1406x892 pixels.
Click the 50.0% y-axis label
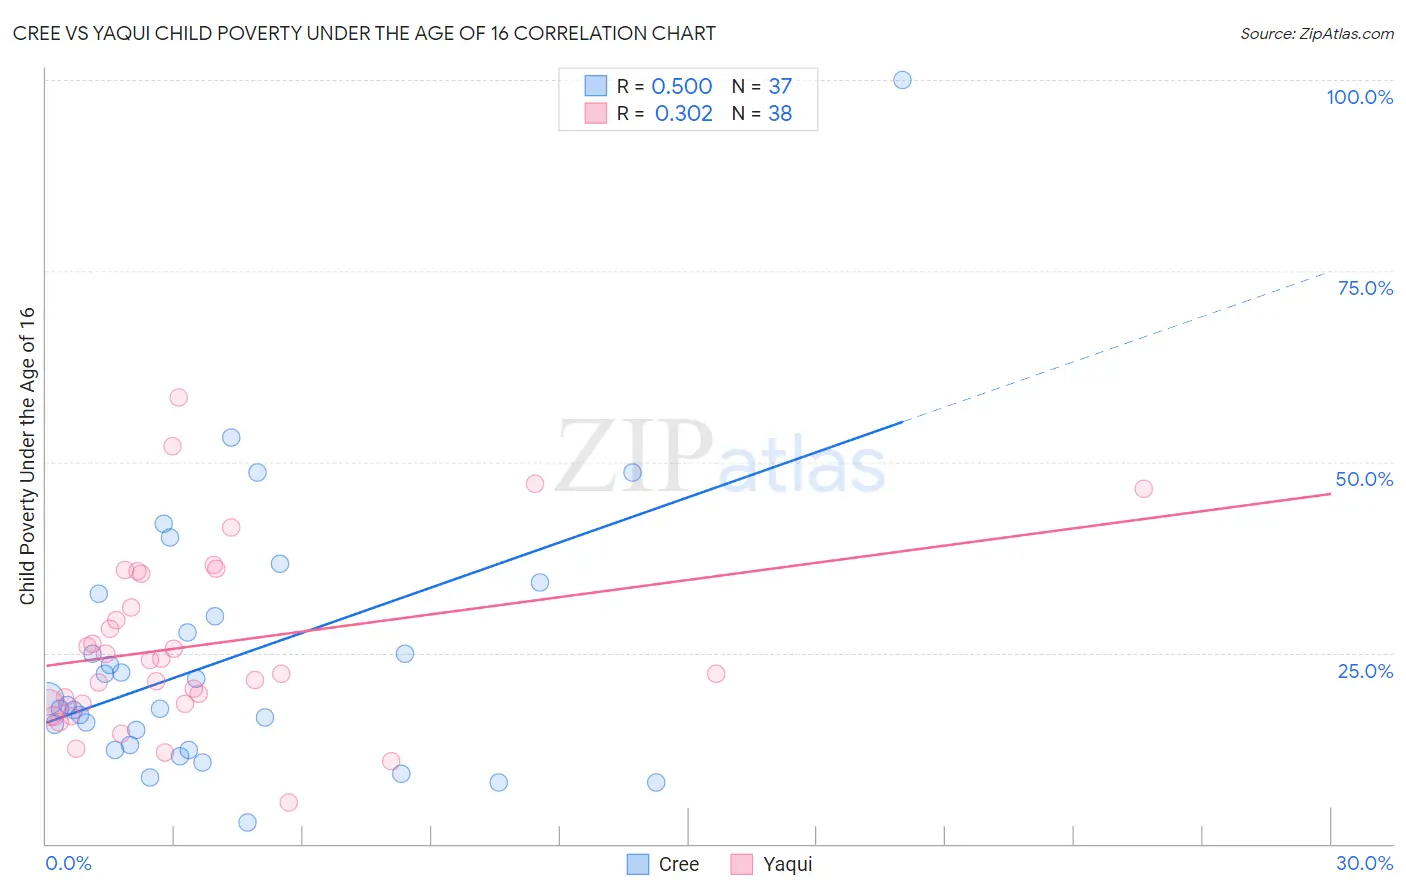(x=1364, y=479)
